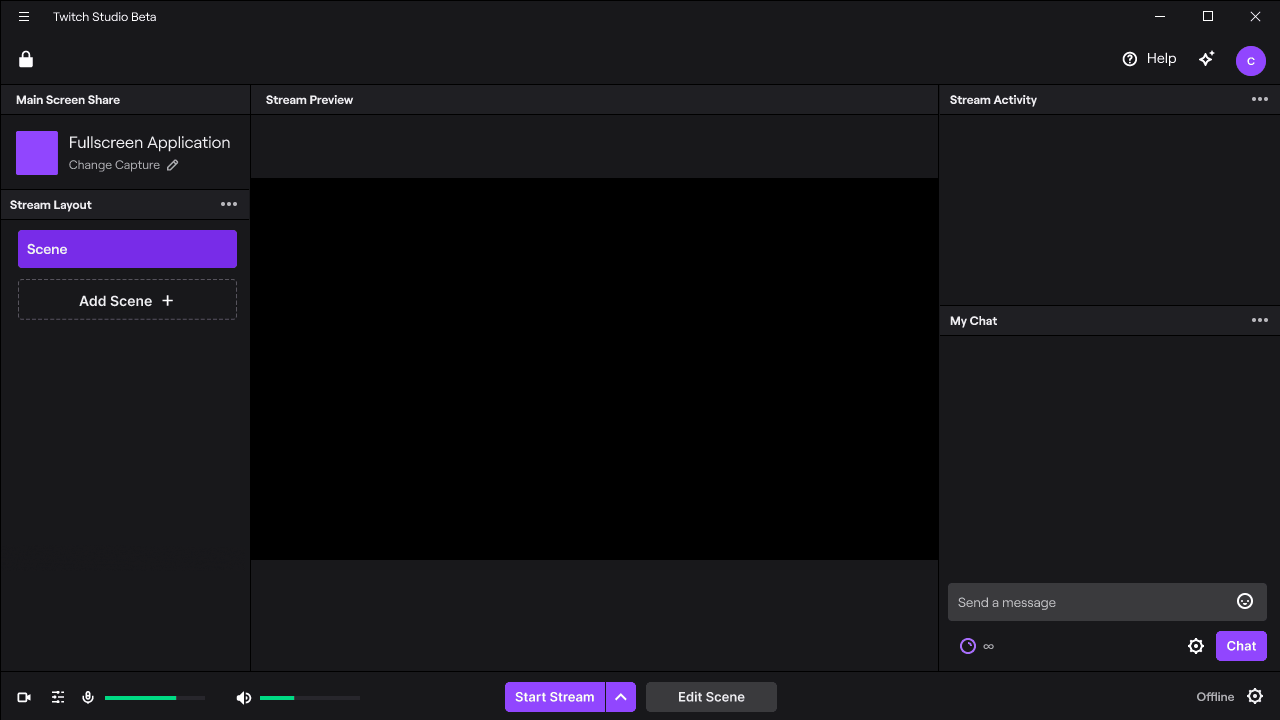Viewport: 1280px width, 720px height.
Task: Open the Stream Activity options menu
Action: pos(1260,99)
